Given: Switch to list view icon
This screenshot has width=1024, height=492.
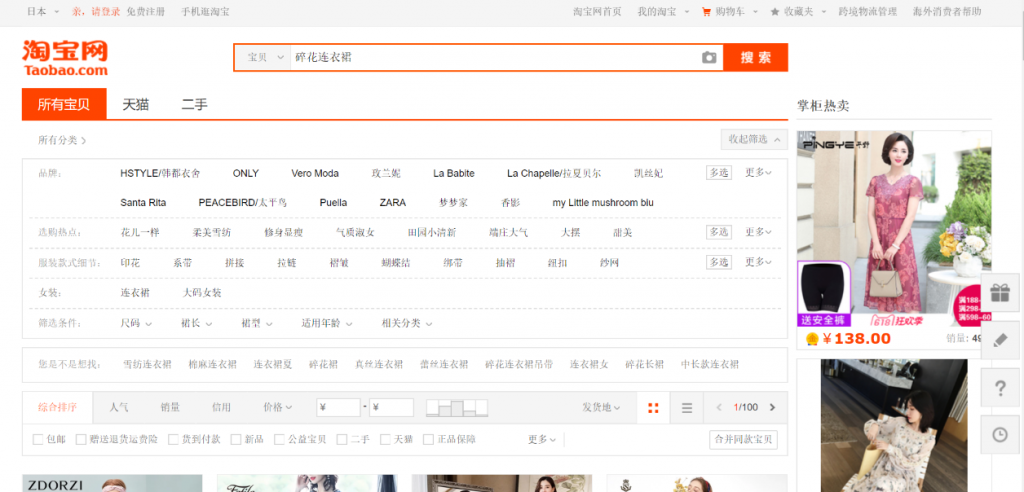Looking at the screenshot, I should coord(686,408).
